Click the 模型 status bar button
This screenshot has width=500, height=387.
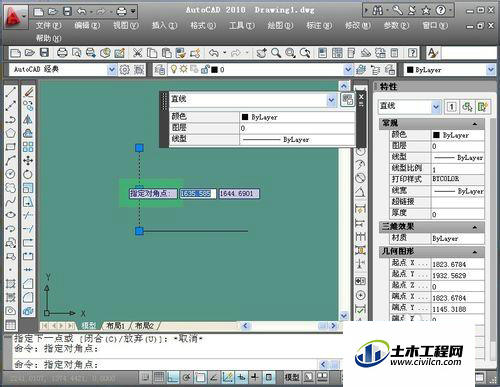pyautogui.click(x=292, y=377)
